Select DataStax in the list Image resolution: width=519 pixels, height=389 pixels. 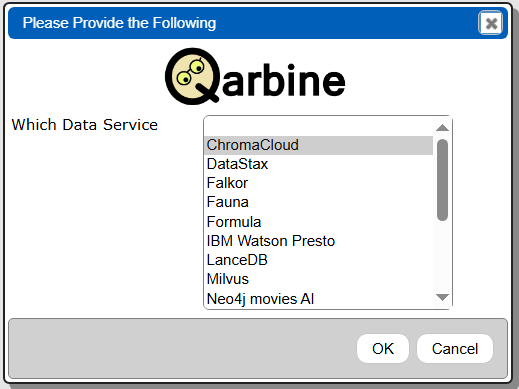318,164
